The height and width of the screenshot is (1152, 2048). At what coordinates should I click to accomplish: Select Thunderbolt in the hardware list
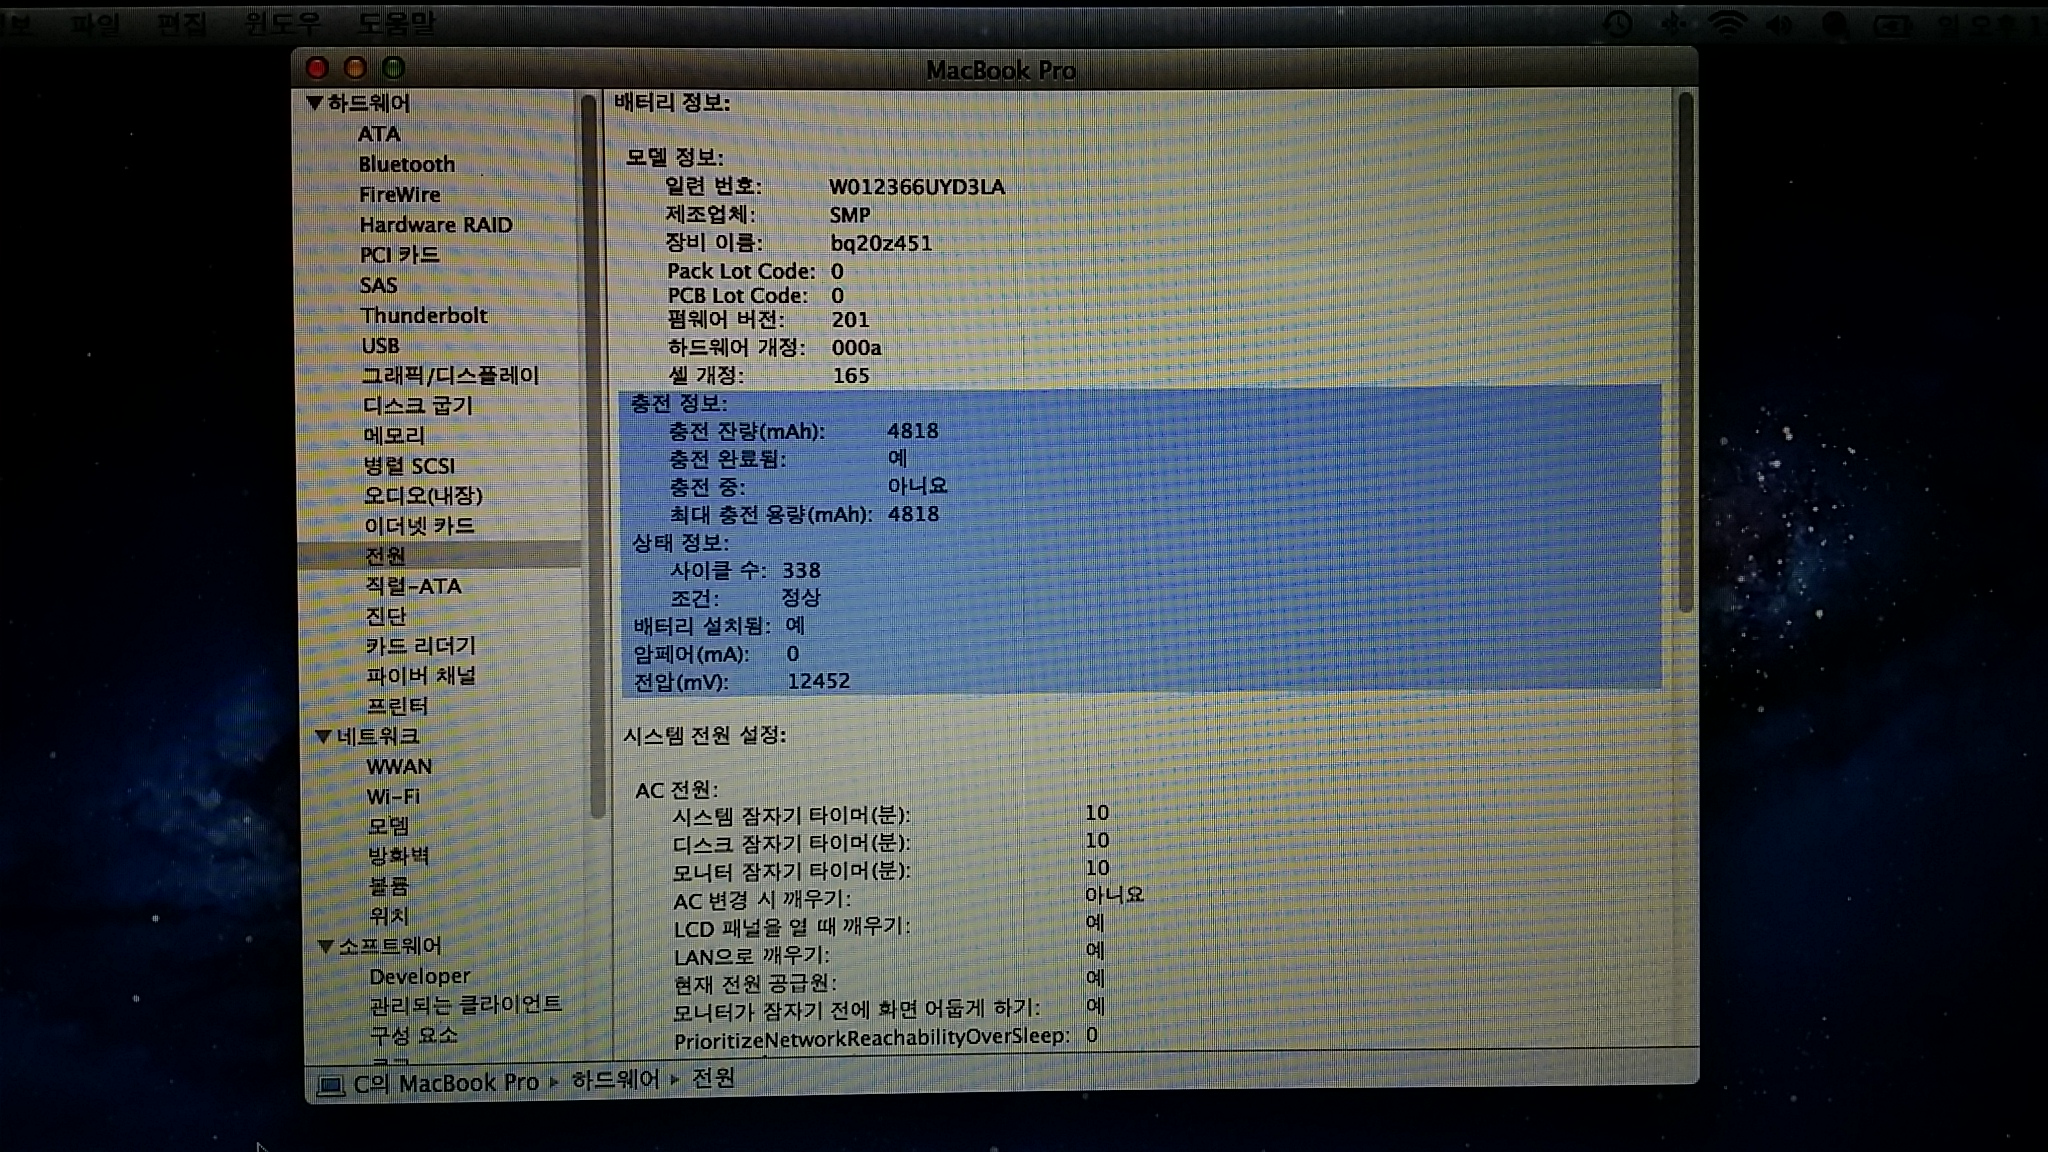[423, 316]
